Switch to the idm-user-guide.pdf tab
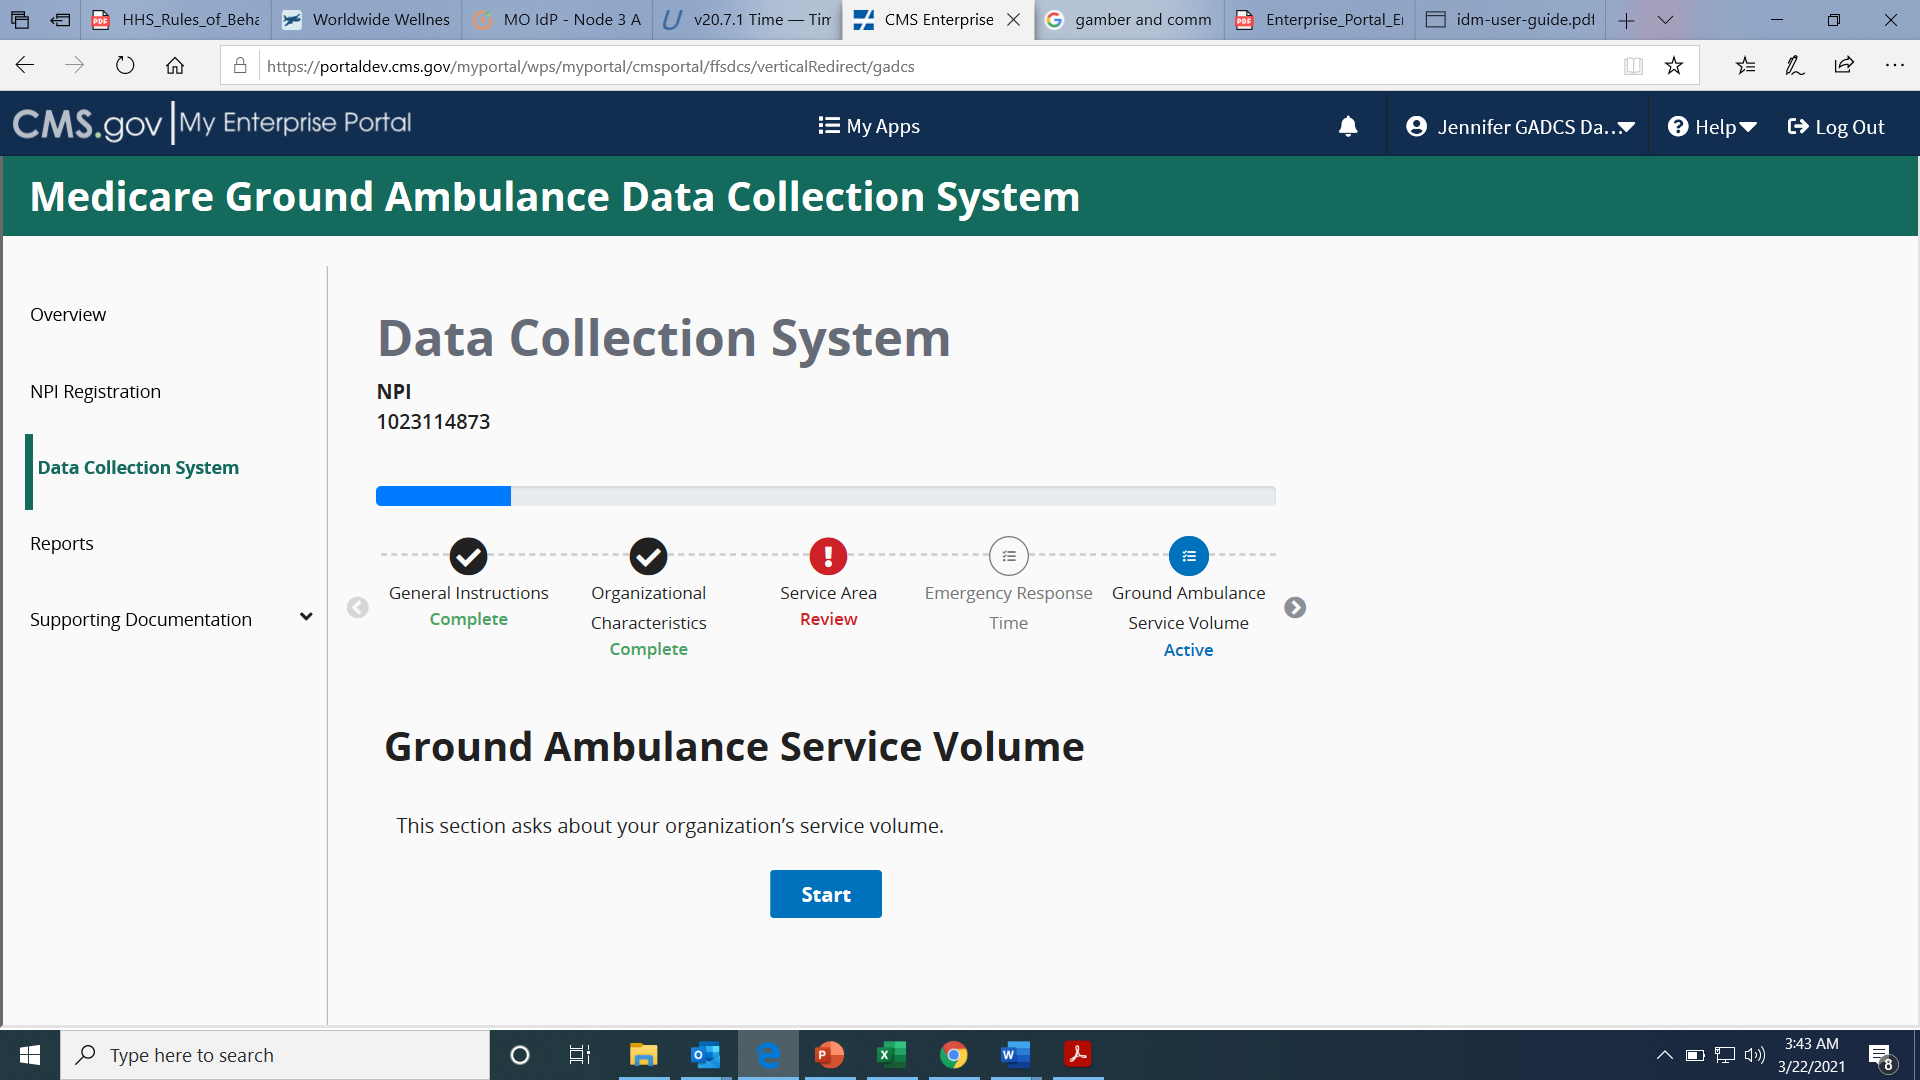Screen dimensions: 1920x1080 tap(1510, 19)
